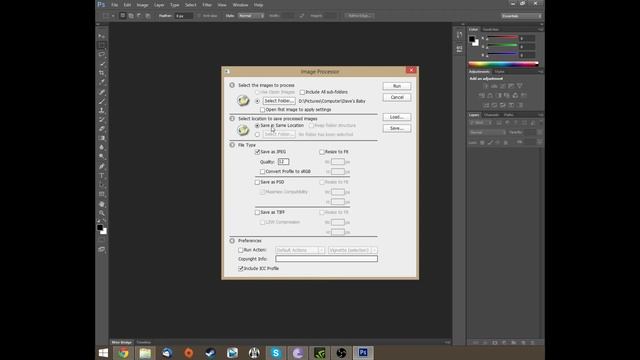Select the Rectangle shape tool
Screen dimensions: 640x360
[102, 194]
